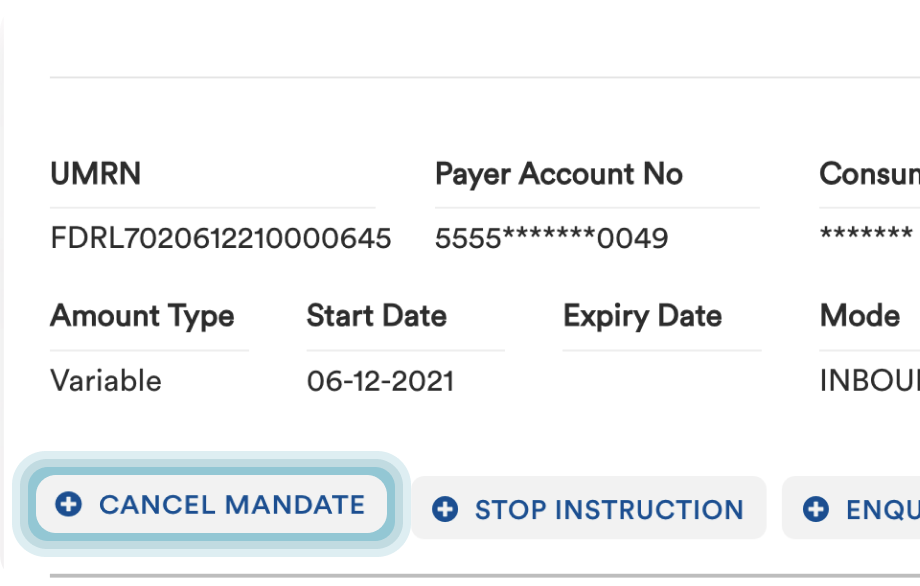
Task: Click the partially visible Consum label
Action: [x=869, y=174]
